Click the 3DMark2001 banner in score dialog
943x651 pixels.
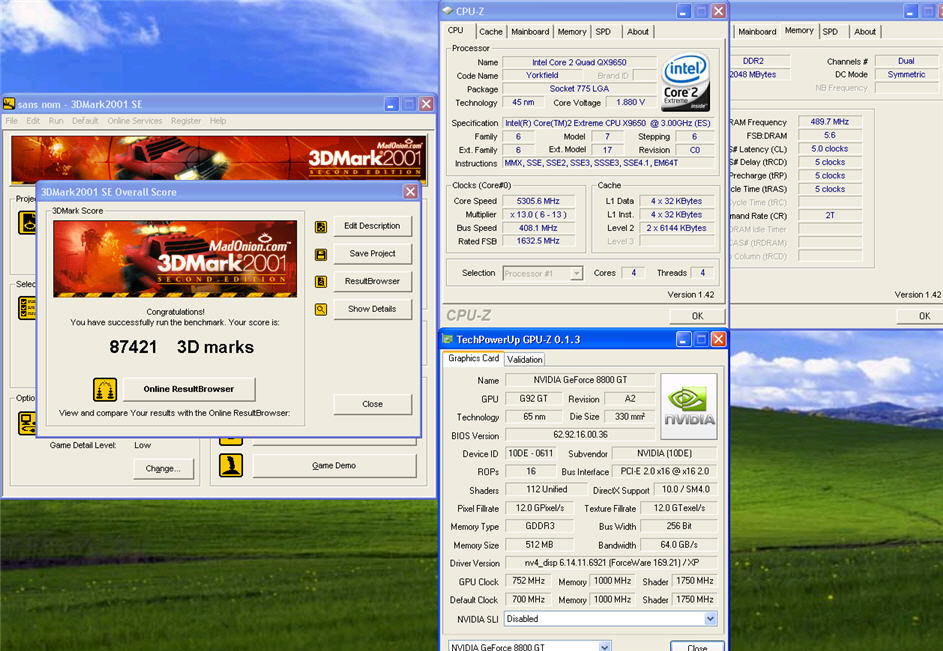[x=175, y=259]
